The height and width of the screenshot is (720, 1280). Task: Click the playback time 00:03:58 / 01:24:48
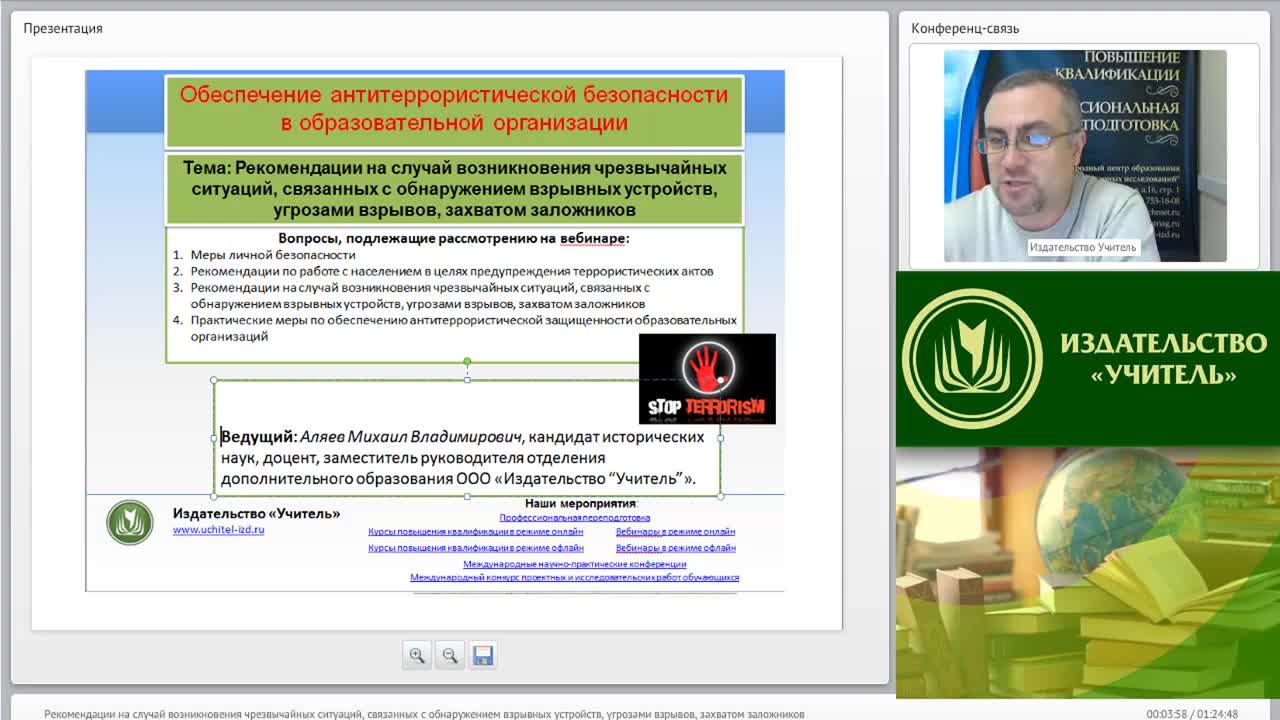click(x=1192, y=714)
